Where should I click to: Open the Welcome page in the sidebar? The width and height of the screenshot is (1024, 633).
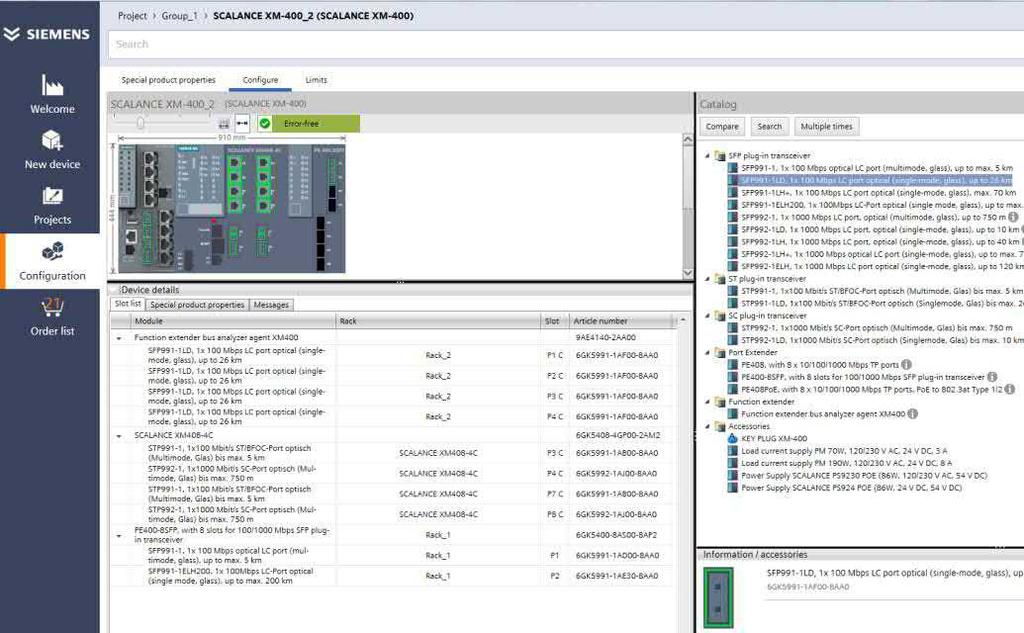click(x=52, y=94)
